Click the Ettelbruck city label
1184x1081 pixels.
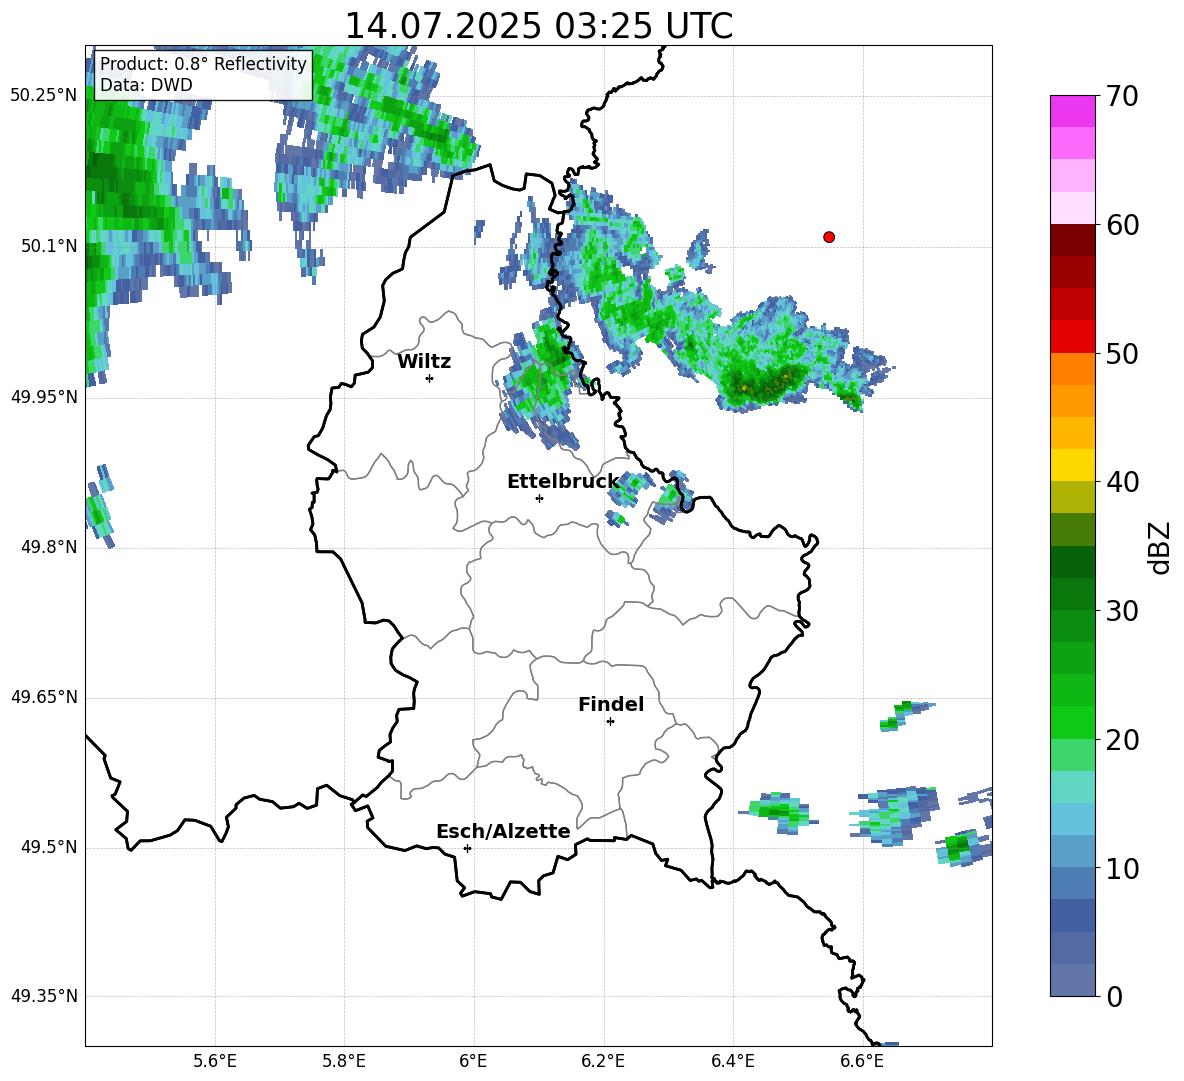(563, 482)
